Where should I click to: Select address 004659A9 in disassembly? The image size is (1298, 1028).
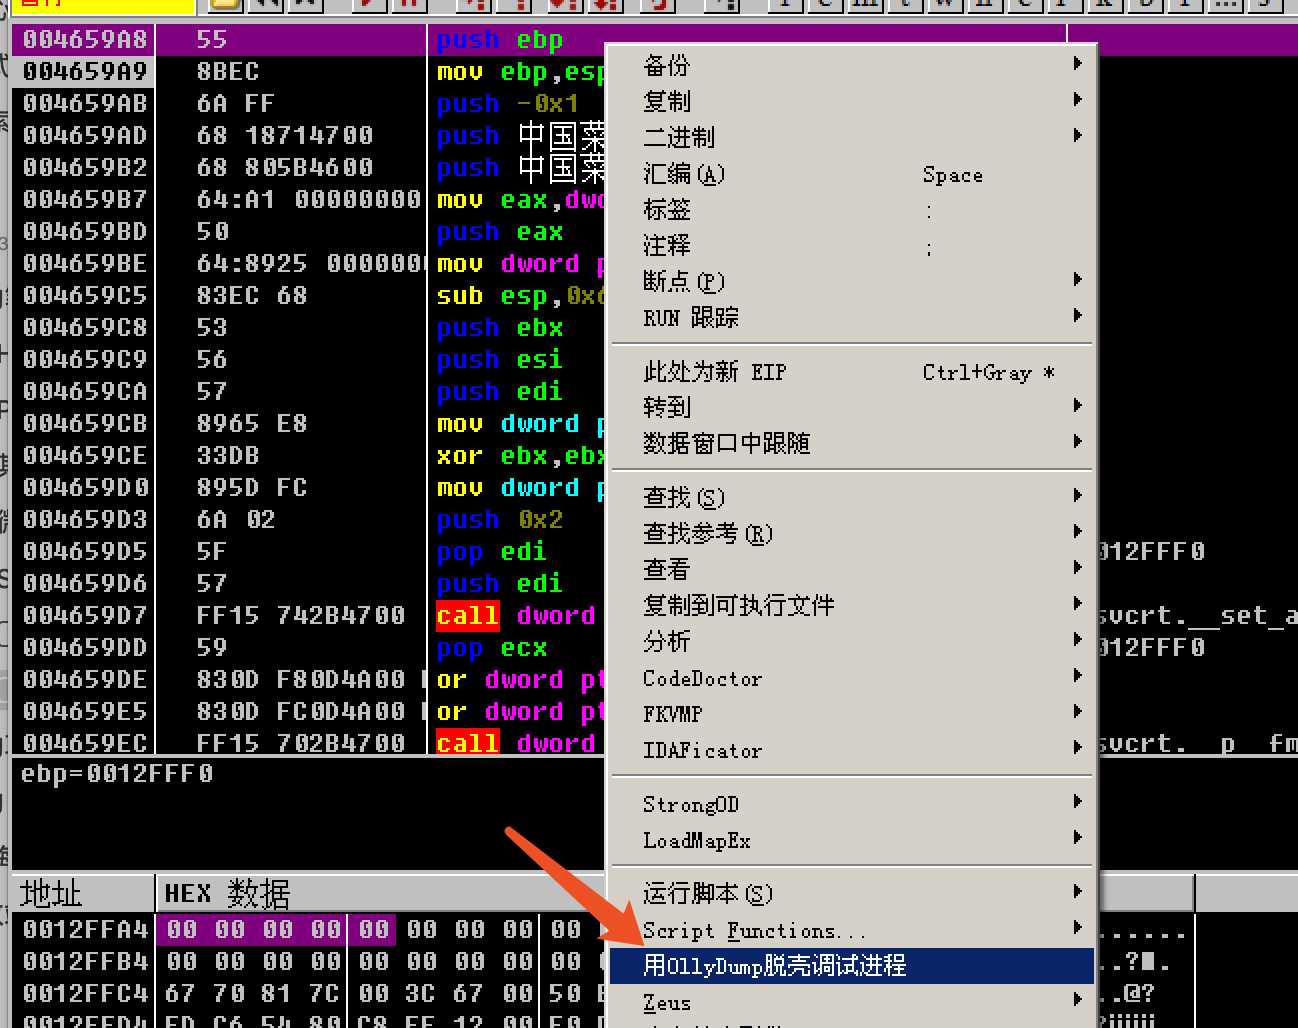[85, 72]
